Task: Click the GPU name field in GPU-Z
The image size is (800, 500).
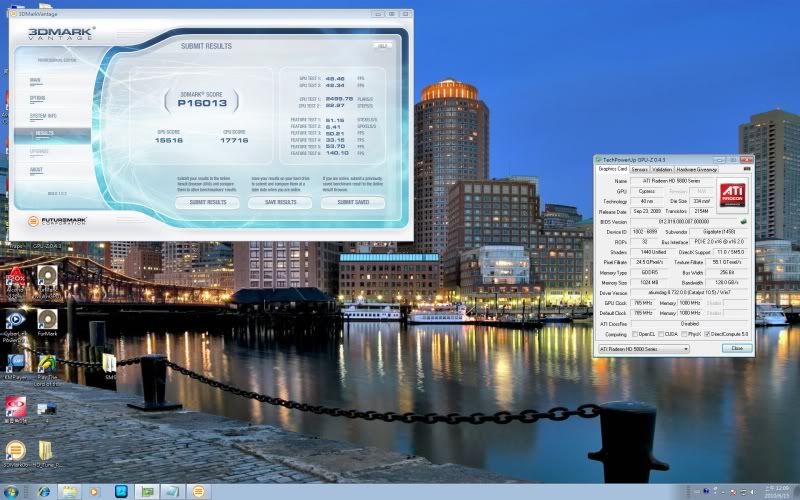Action: (x=672, y=181)
